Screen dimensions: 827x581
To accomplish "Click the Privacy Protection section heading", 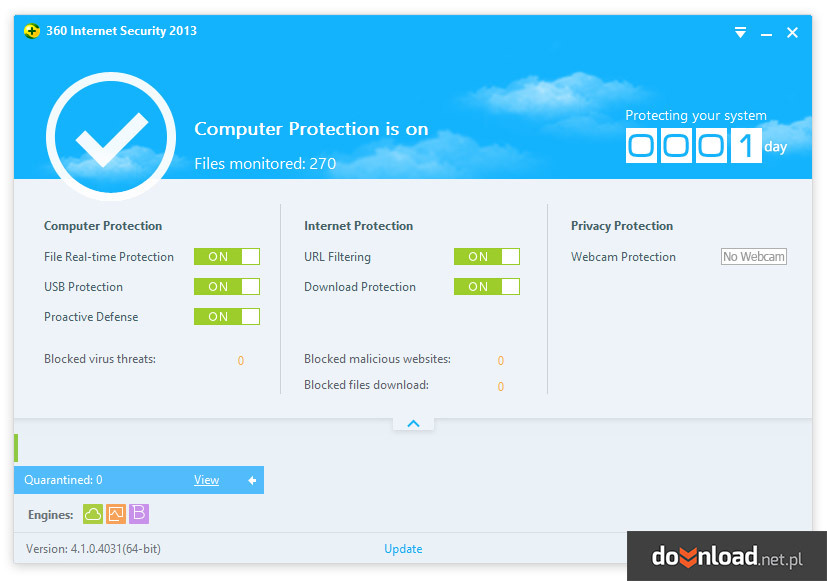I will [x=622, y=226].
